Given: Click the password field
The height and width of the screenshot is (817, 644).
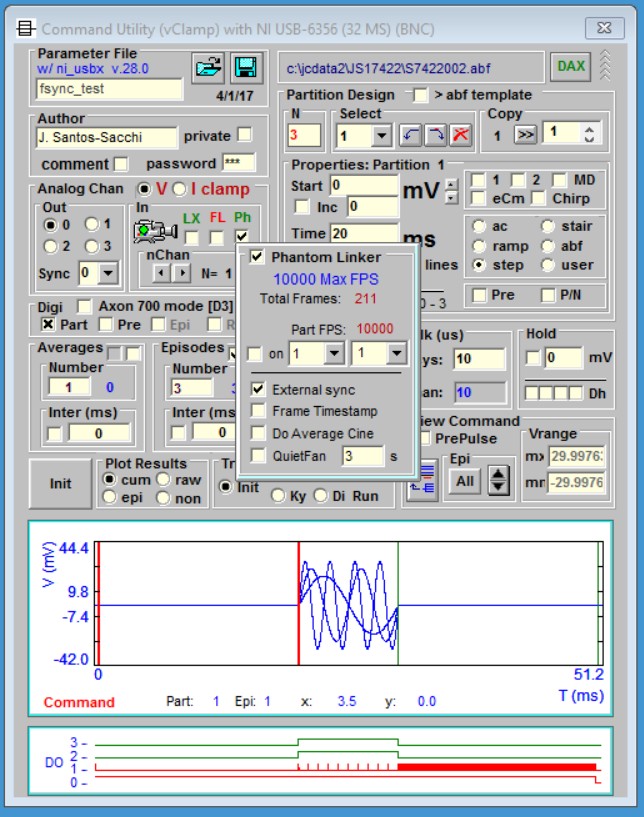Looking at the screenshot, I should pyautogui.click(x=239, y=163).
